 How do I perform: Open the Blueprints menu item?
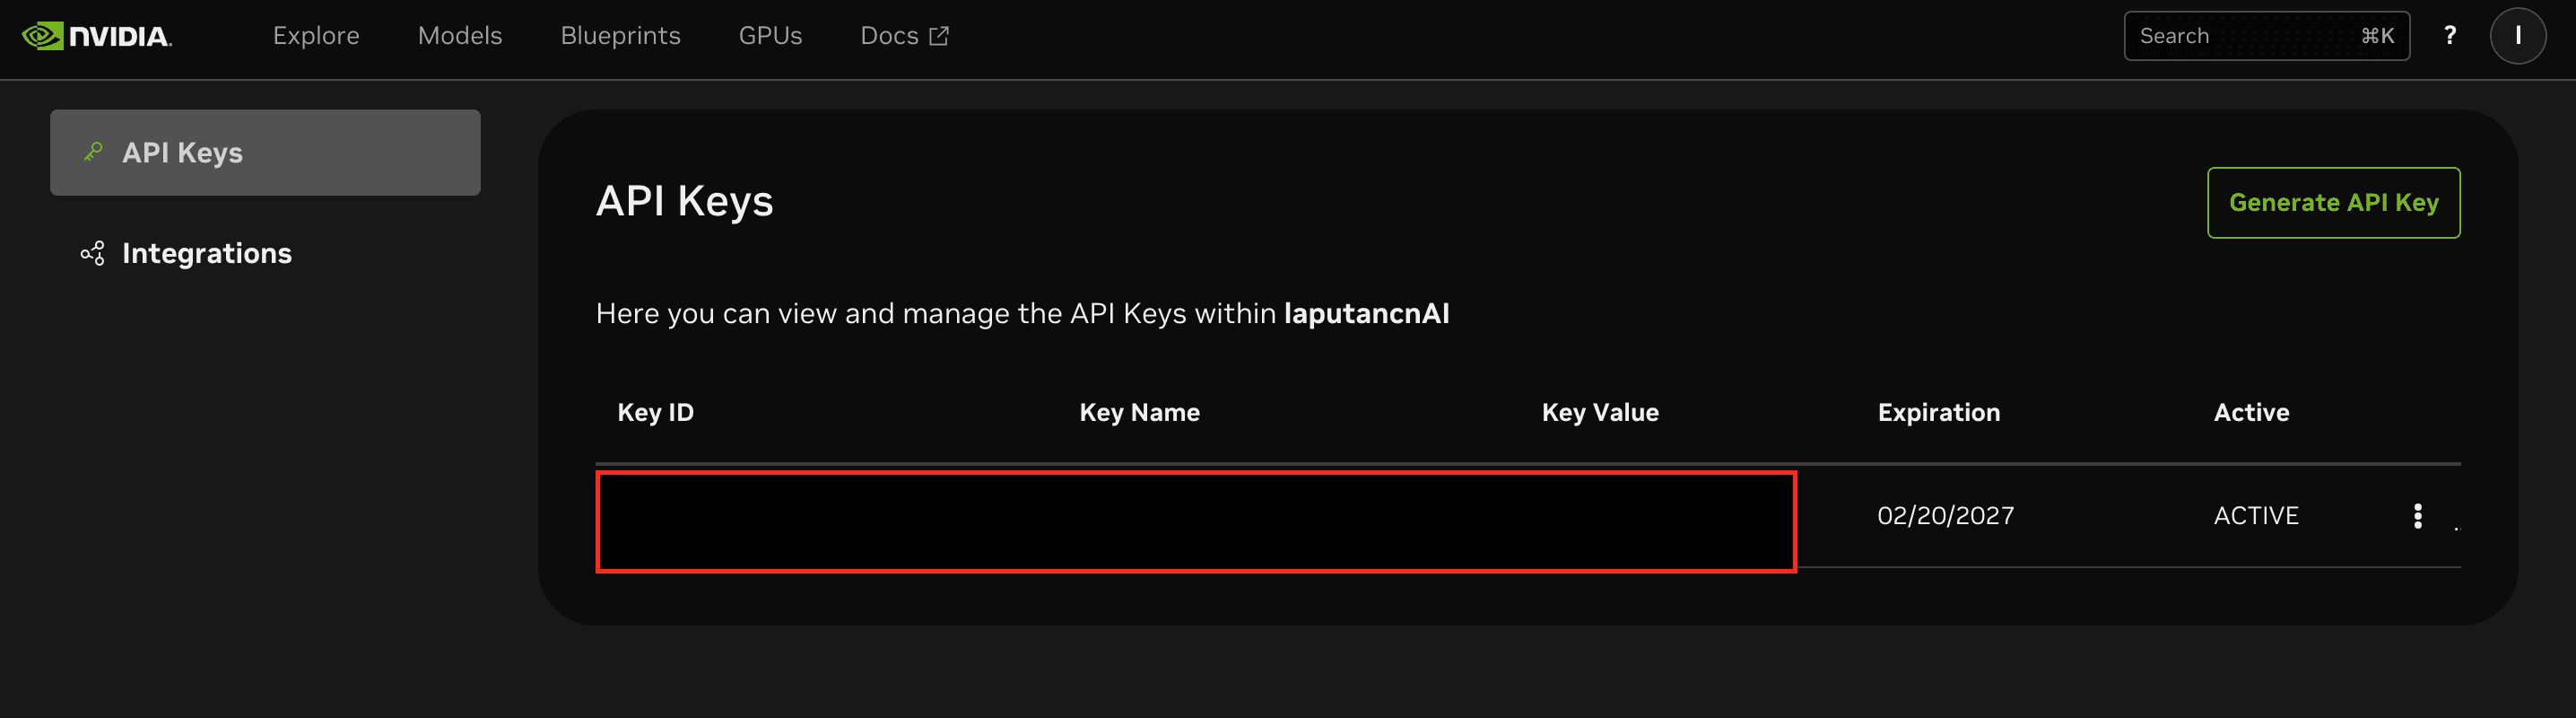[621, 35]
